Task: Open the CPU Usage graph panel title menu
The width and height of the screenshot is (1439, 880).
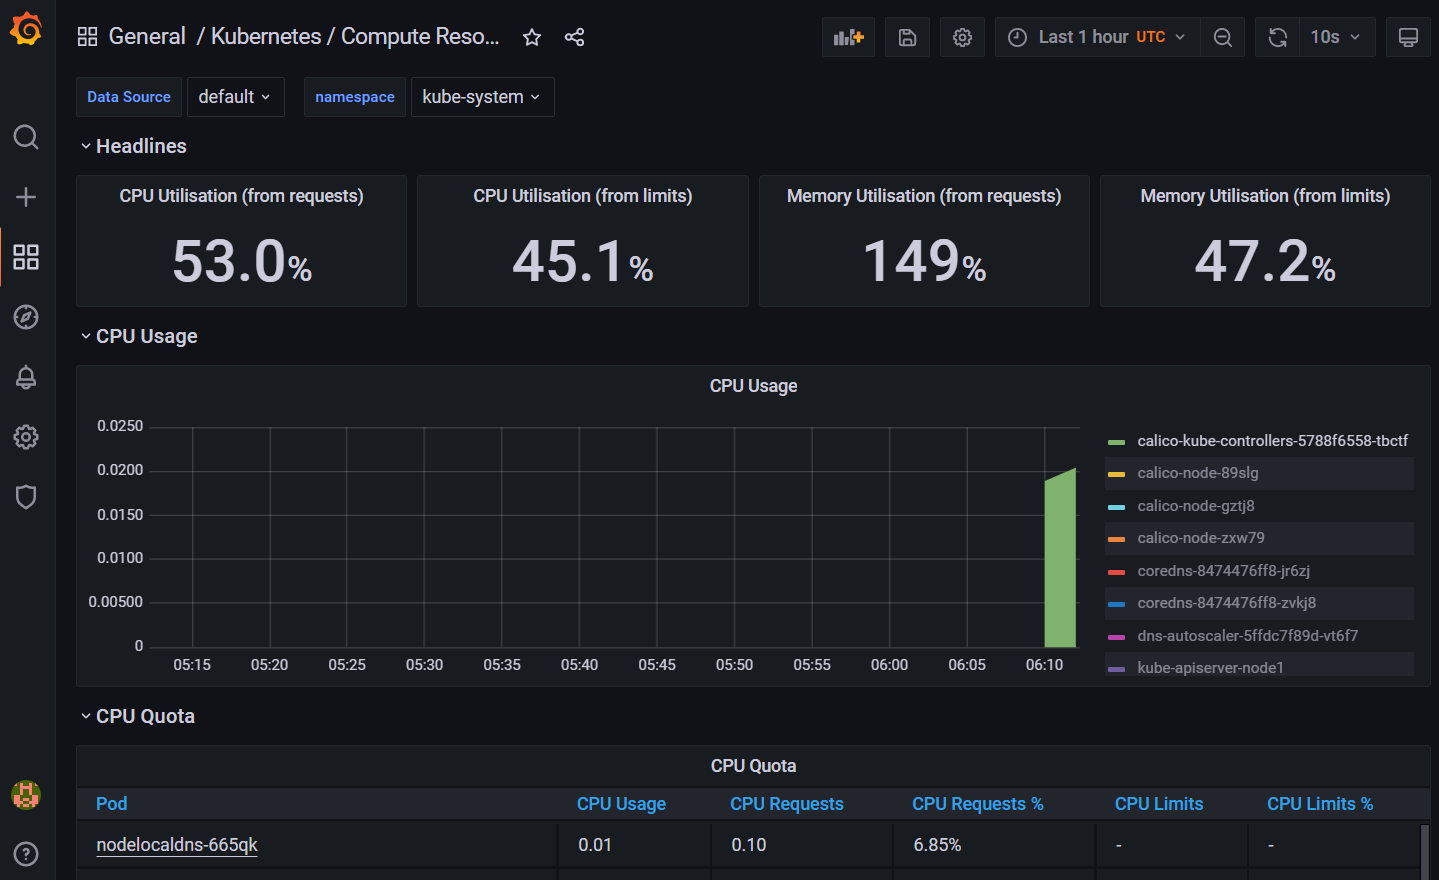Action: click(x=753, y=386)
